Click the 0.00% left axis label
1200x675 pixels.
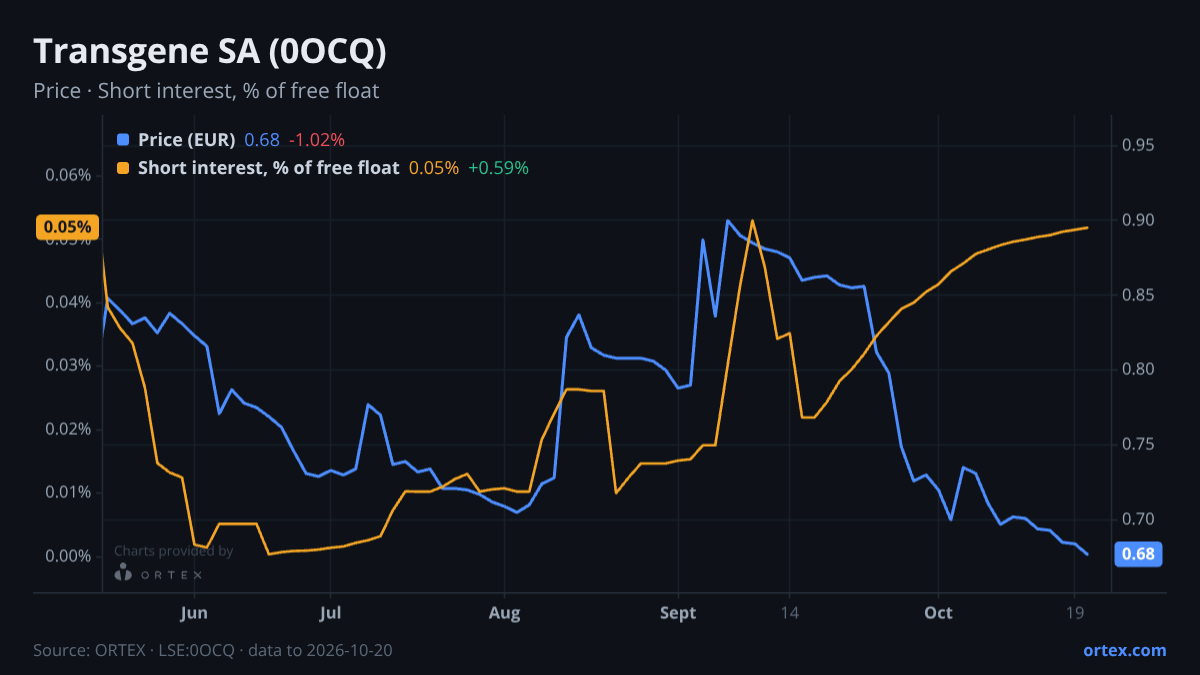68,556
